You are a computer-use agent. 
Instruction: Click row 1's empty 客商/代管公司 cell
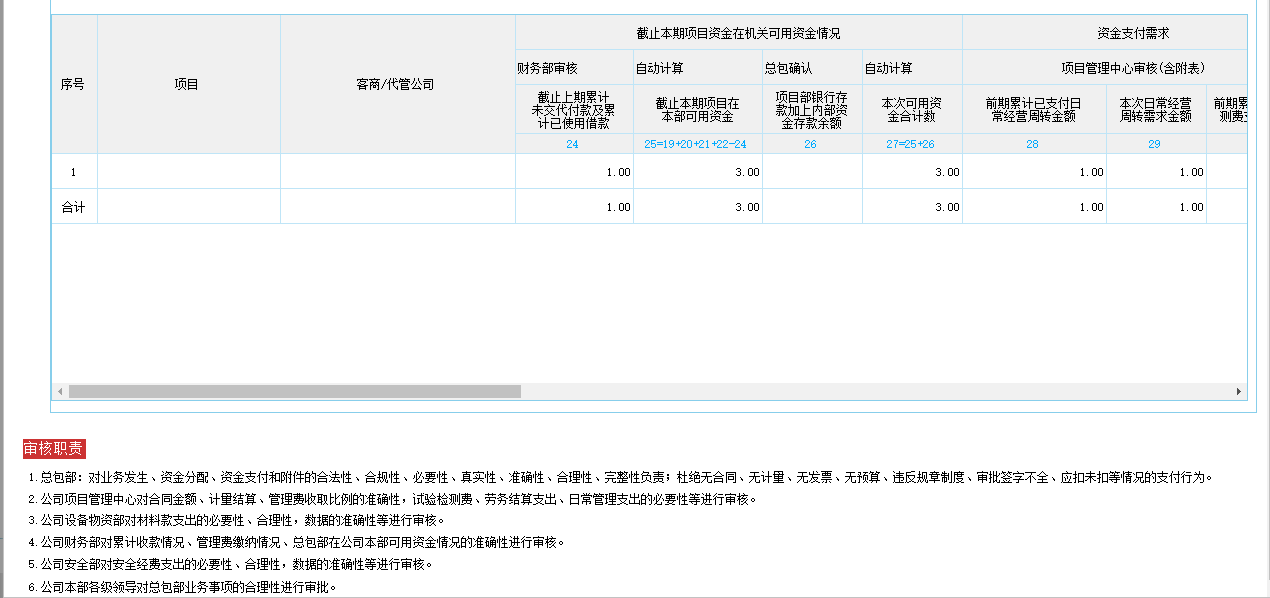click(397, 172)
